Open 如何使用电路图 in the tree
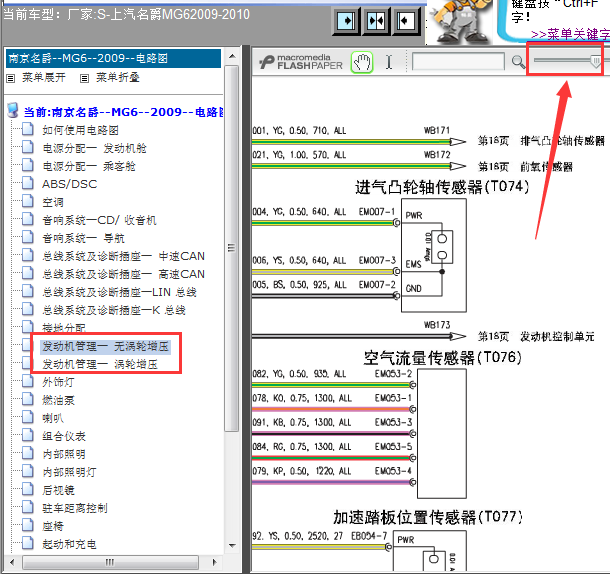Image resolution: width=610 pixels, height=574 pixels. coord(80,130)
